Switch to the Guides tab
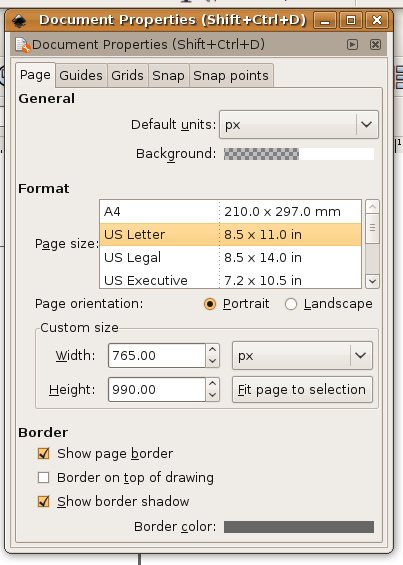This screenshot has width=403, height=565. tap(81, 76)
